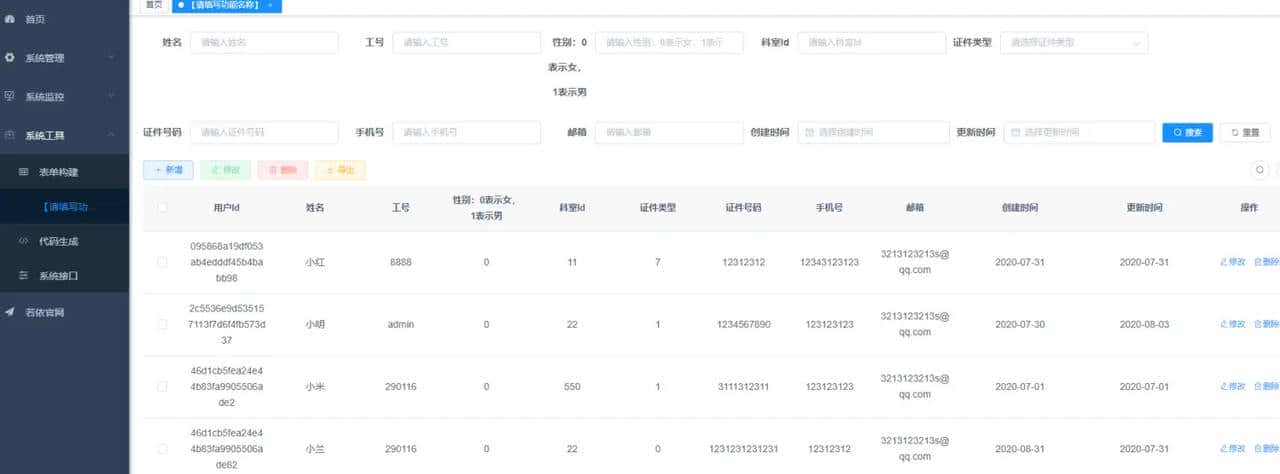Click the blue 搜索 button
The image size is (1280, 474).
pos(1187,132)
